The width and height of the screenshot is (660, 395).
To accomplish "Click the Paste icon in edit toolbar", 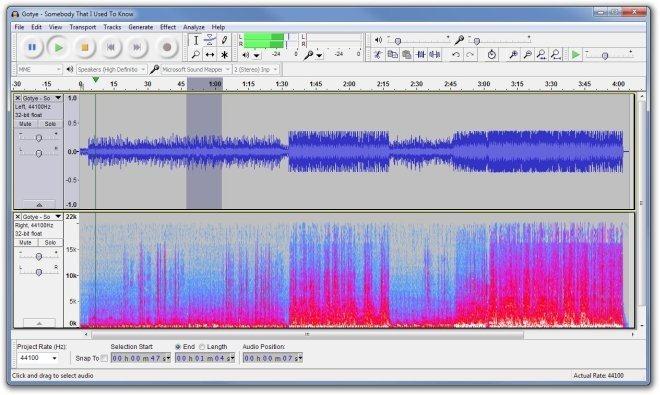I will coord(406,54).
